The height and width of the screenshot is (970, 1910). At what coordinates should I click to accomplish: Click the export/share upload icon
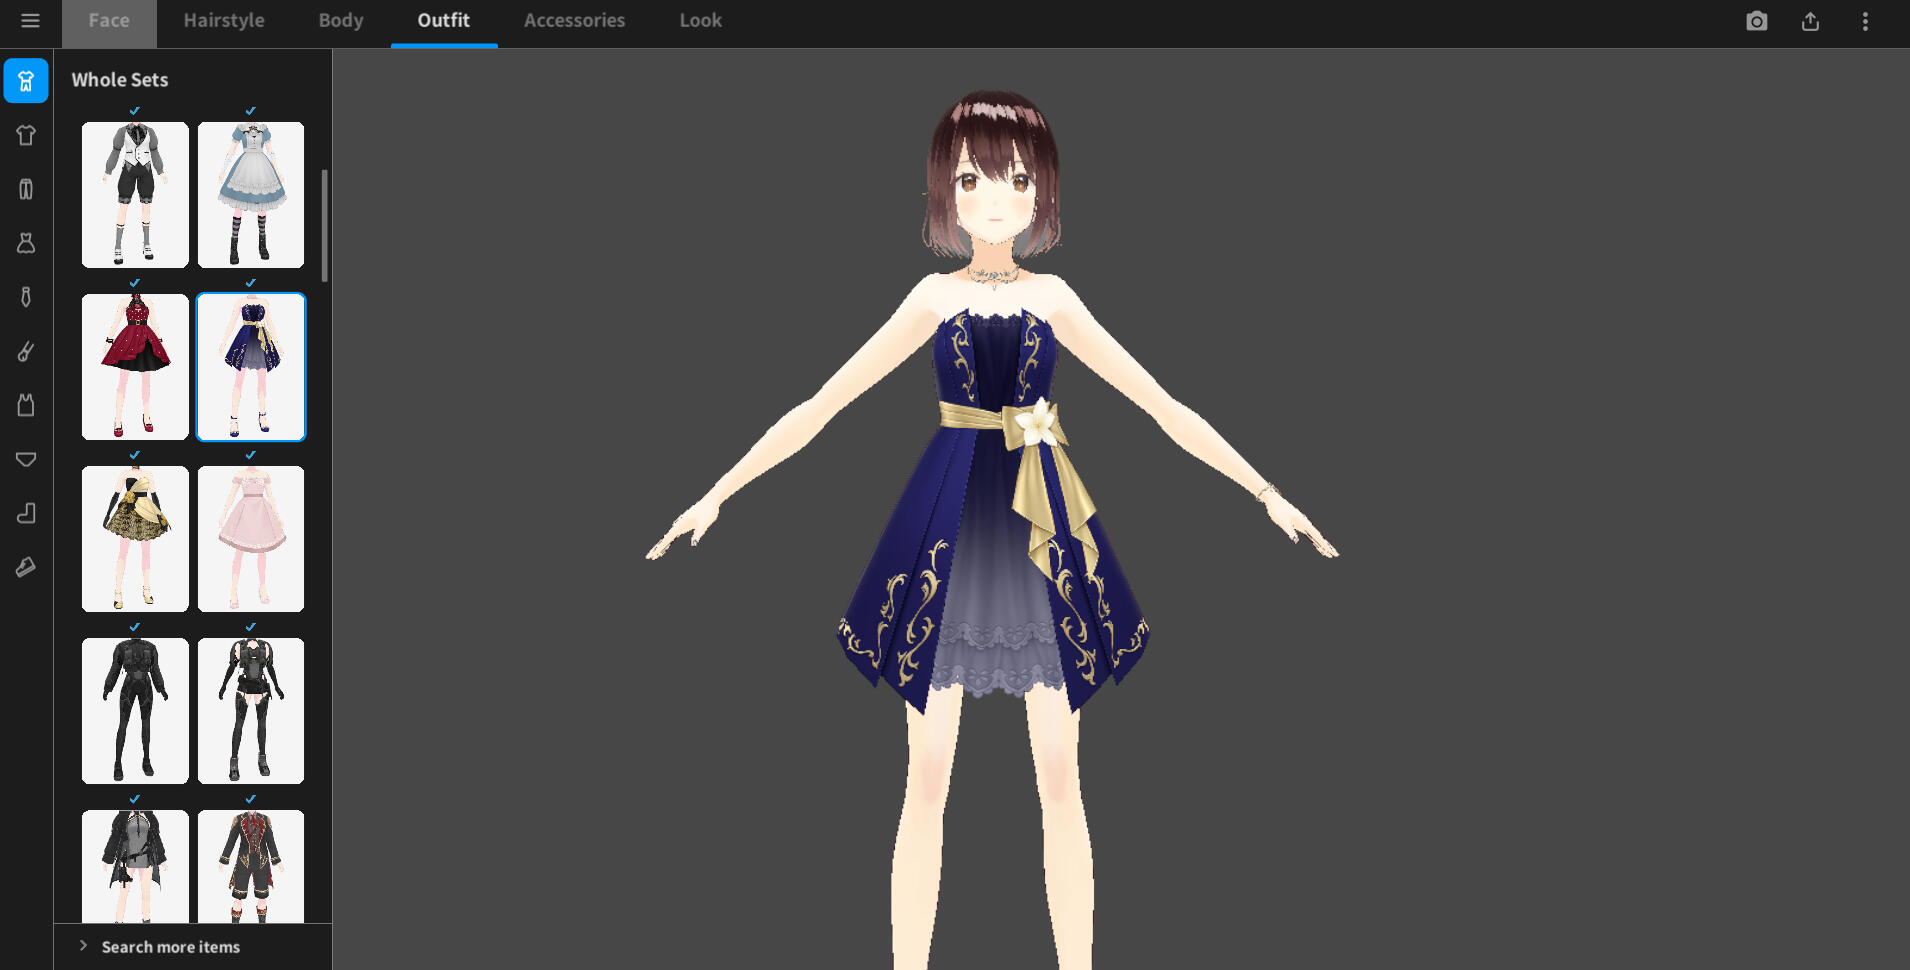pyautogui.click(x=1810, y=21)
